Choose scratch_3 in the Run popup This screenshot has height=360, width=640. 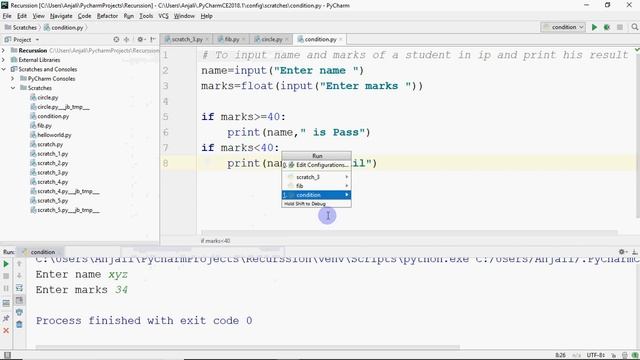pos(316,177)
